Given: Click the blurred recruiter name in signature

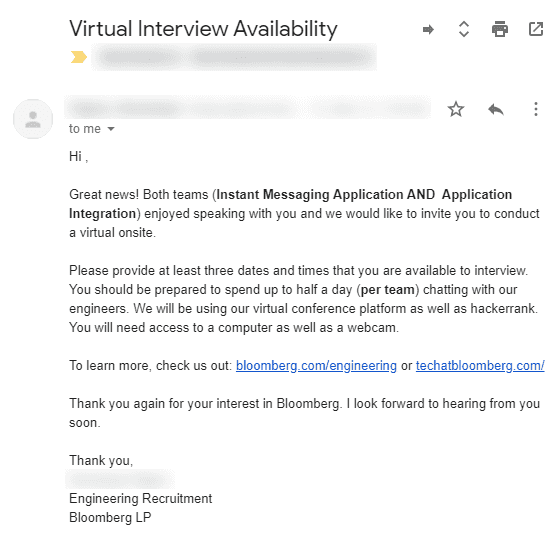Looking at the screenshot, I should pyautogui.click(x=120, y=479).
